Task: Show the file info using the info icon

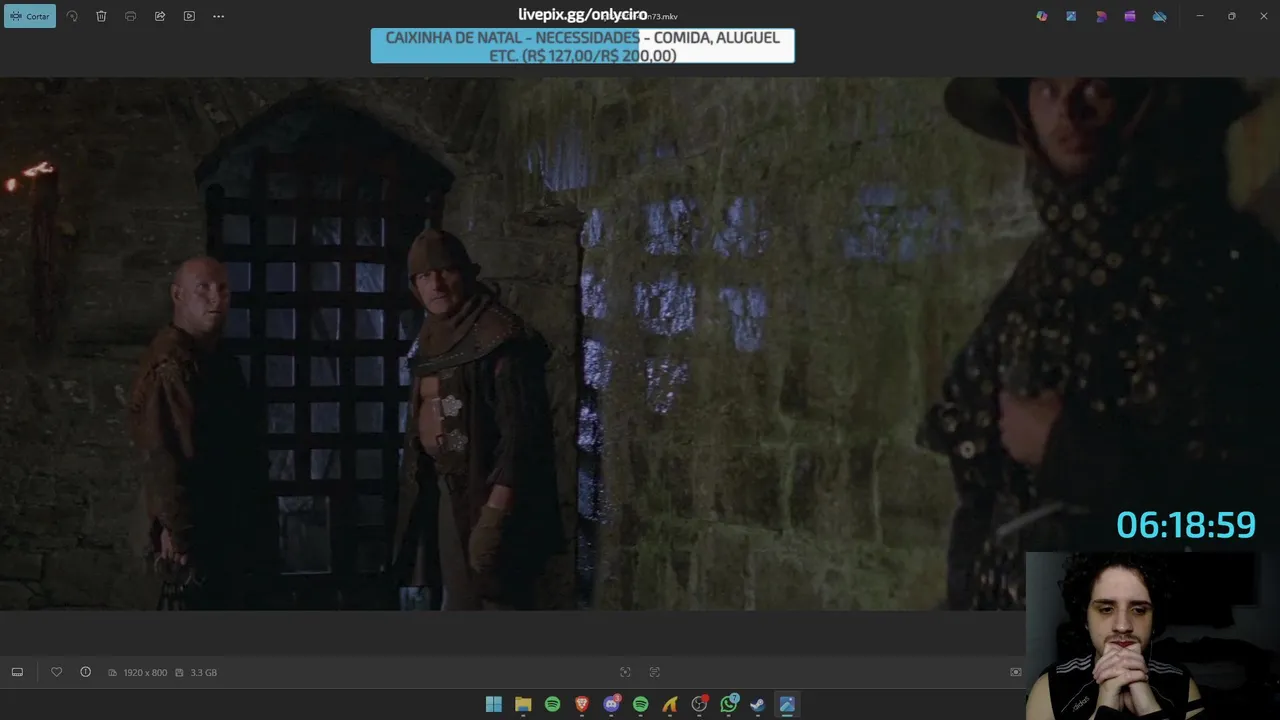Action: click(x=85, y=672)
